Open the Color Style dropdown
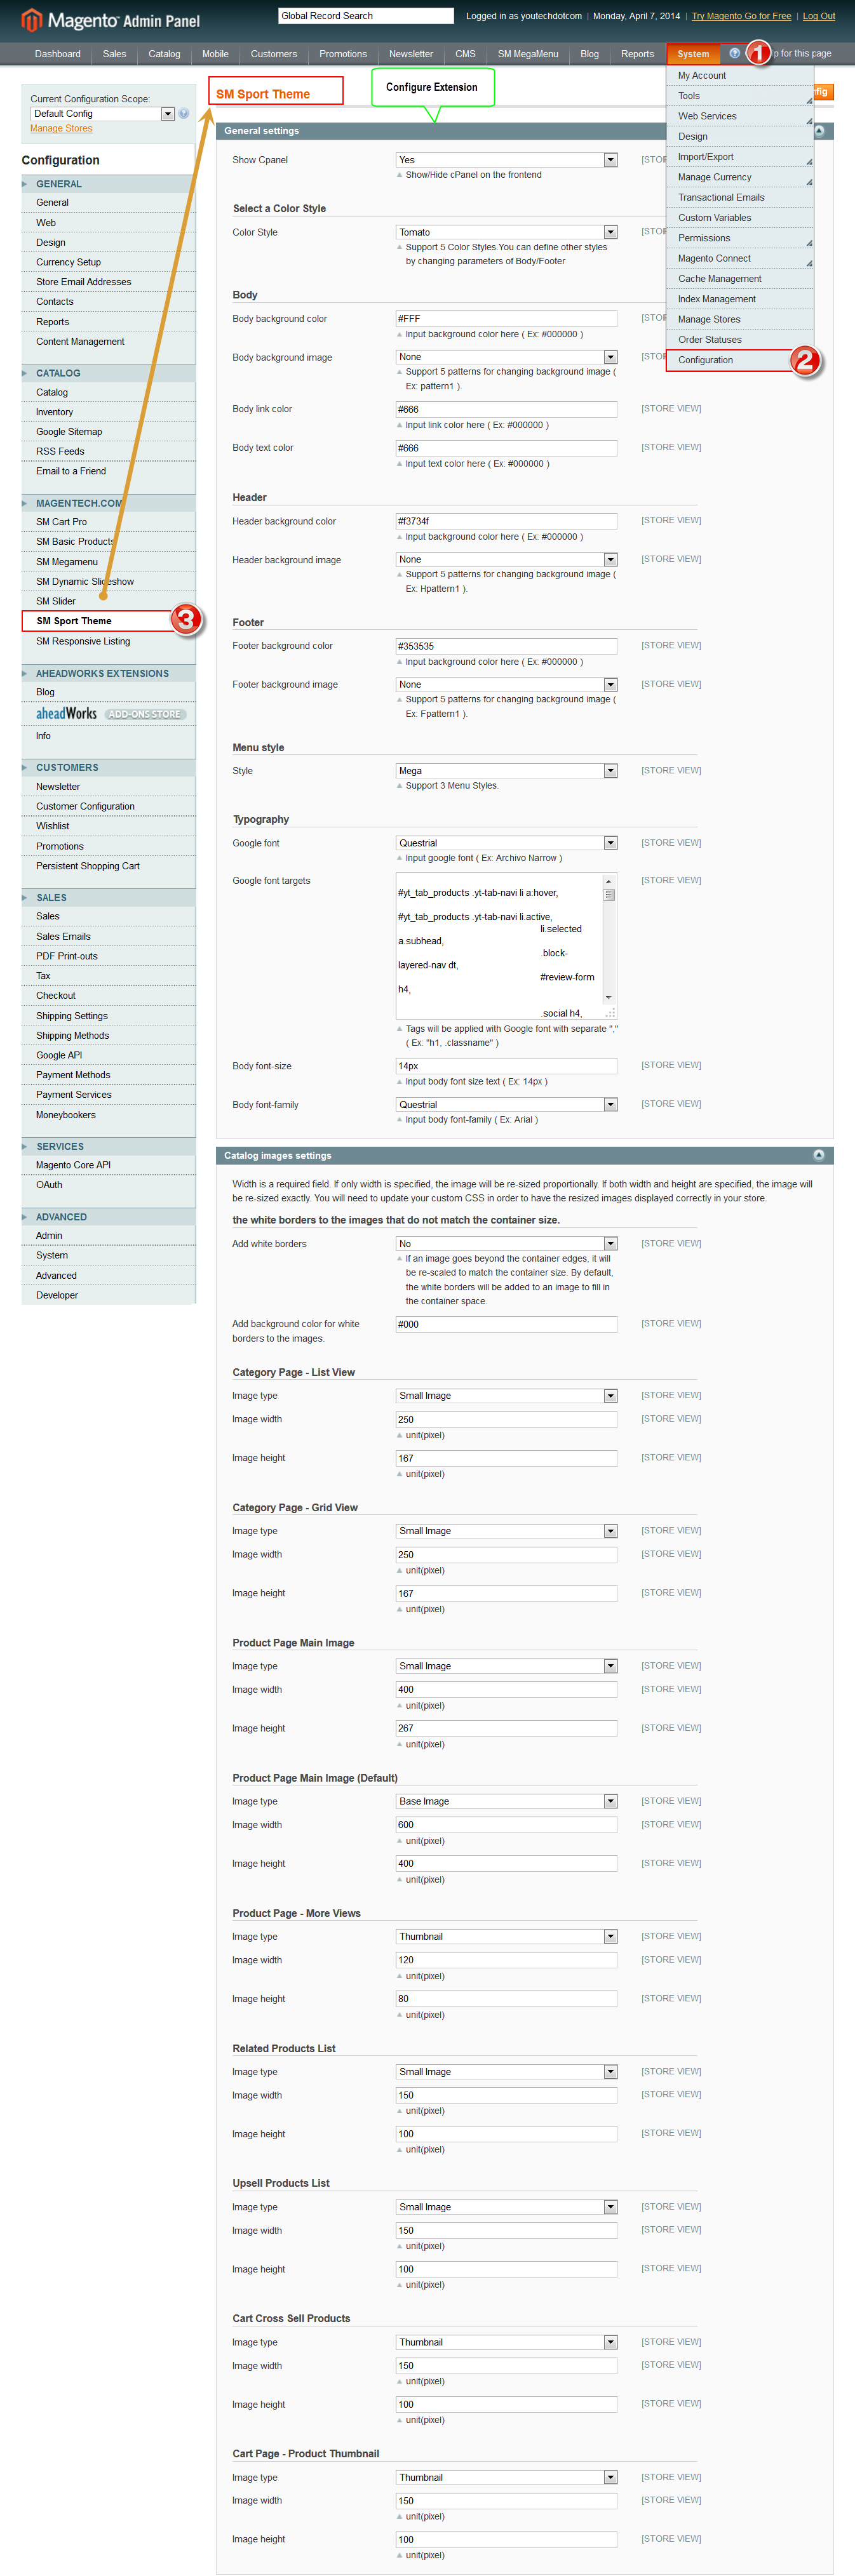The height and width of the screenshot is (2576, 855). point(506,232)
